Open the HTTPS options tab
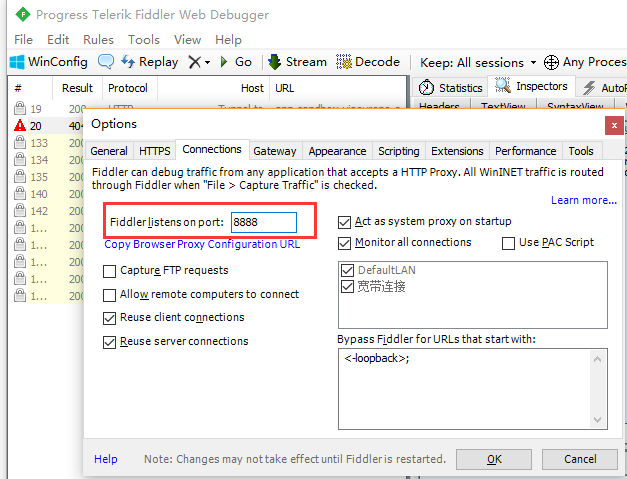Screen dimensions: 627x479 (154, 151)
